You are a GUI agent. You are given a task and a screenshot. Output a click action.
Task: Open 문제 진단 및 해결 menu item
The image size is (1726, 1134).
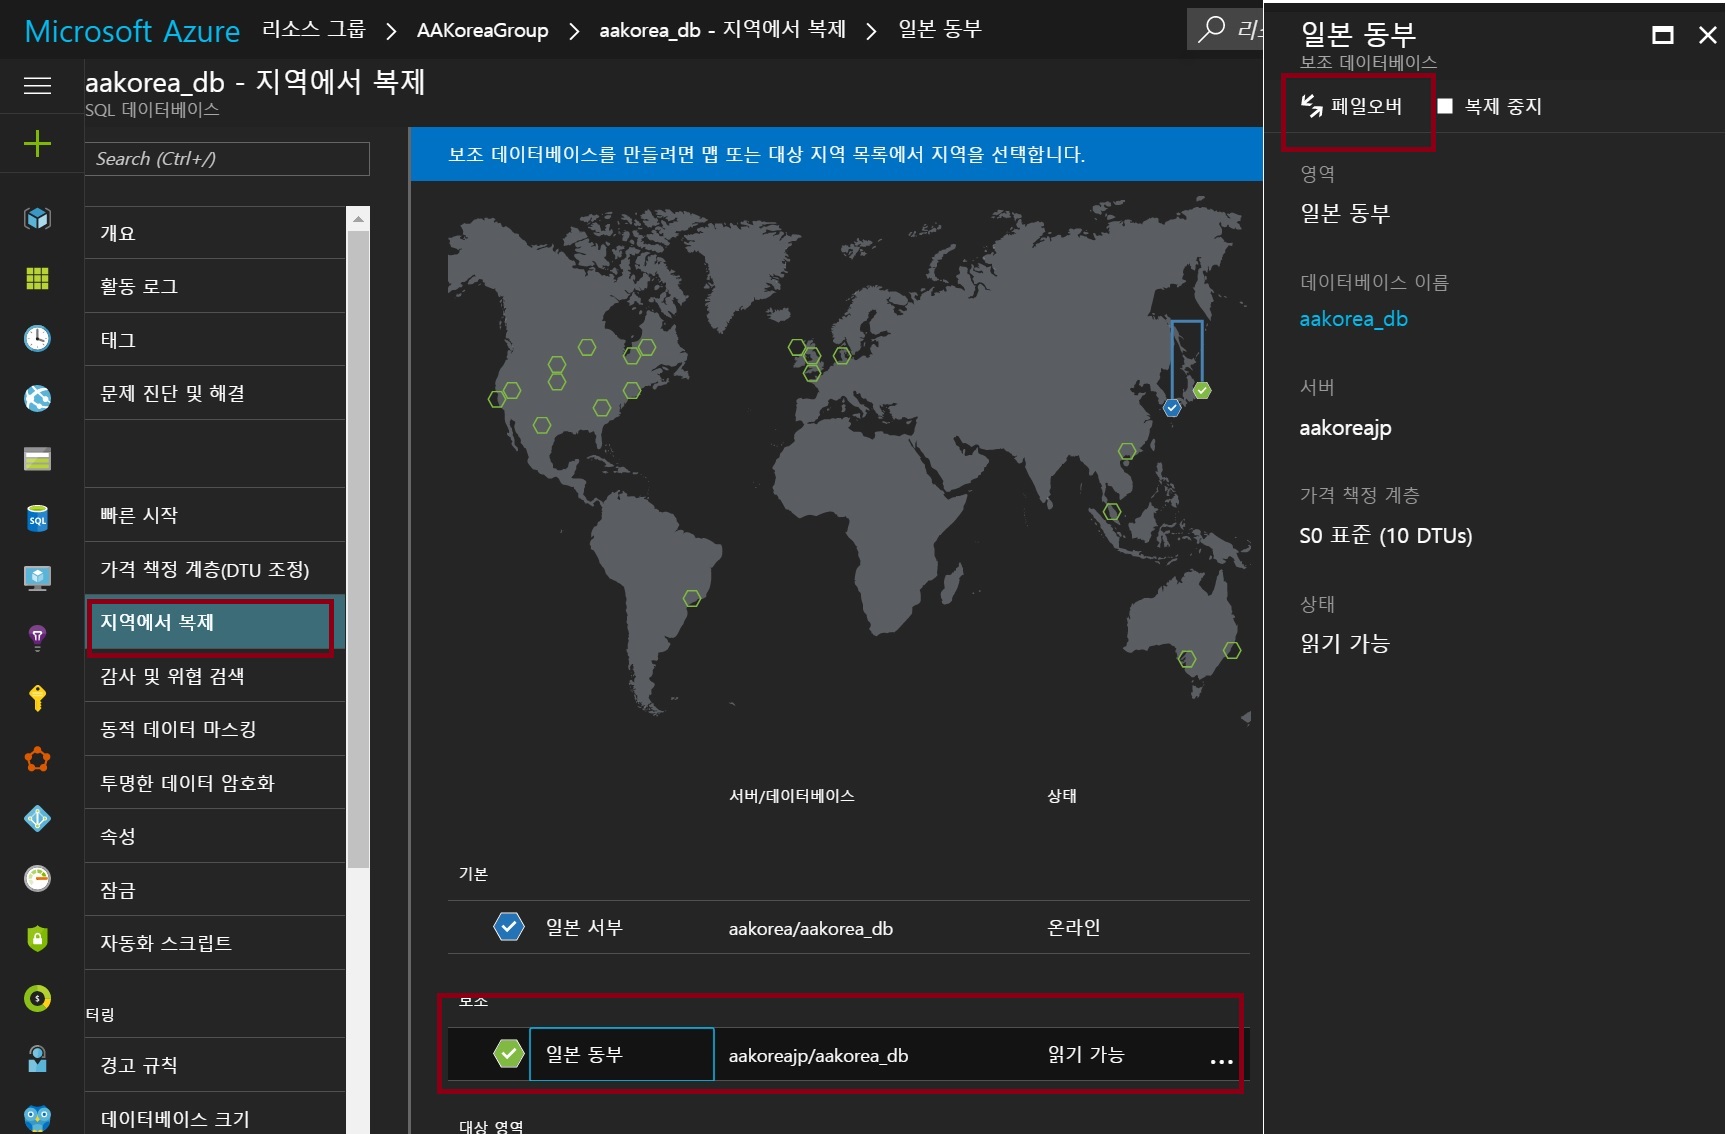click(x=215, y=393)
